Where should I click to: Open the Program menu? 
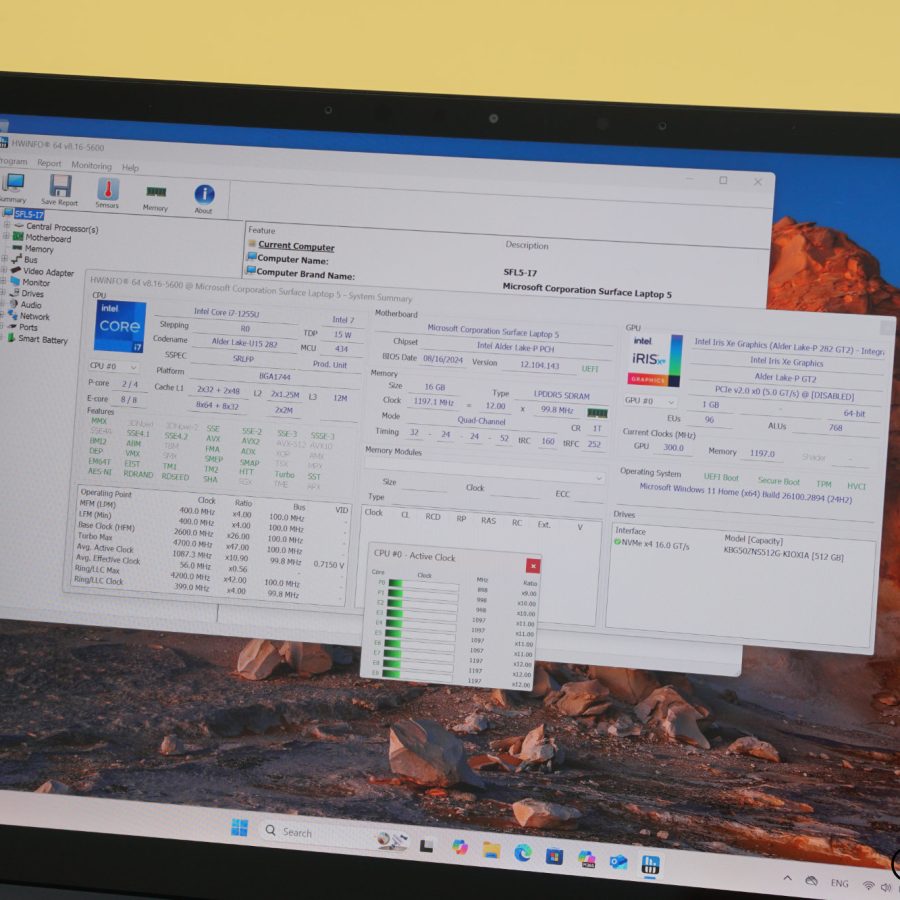click(13, 161)
